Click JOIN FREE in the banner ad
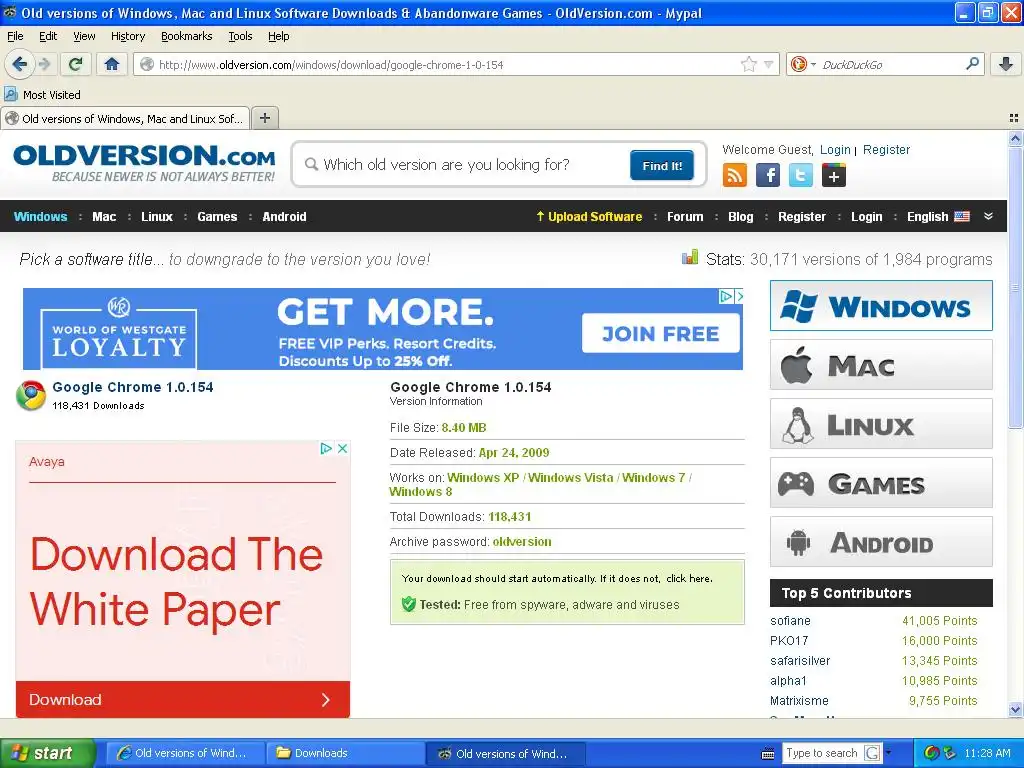 [x=660, y=333]
